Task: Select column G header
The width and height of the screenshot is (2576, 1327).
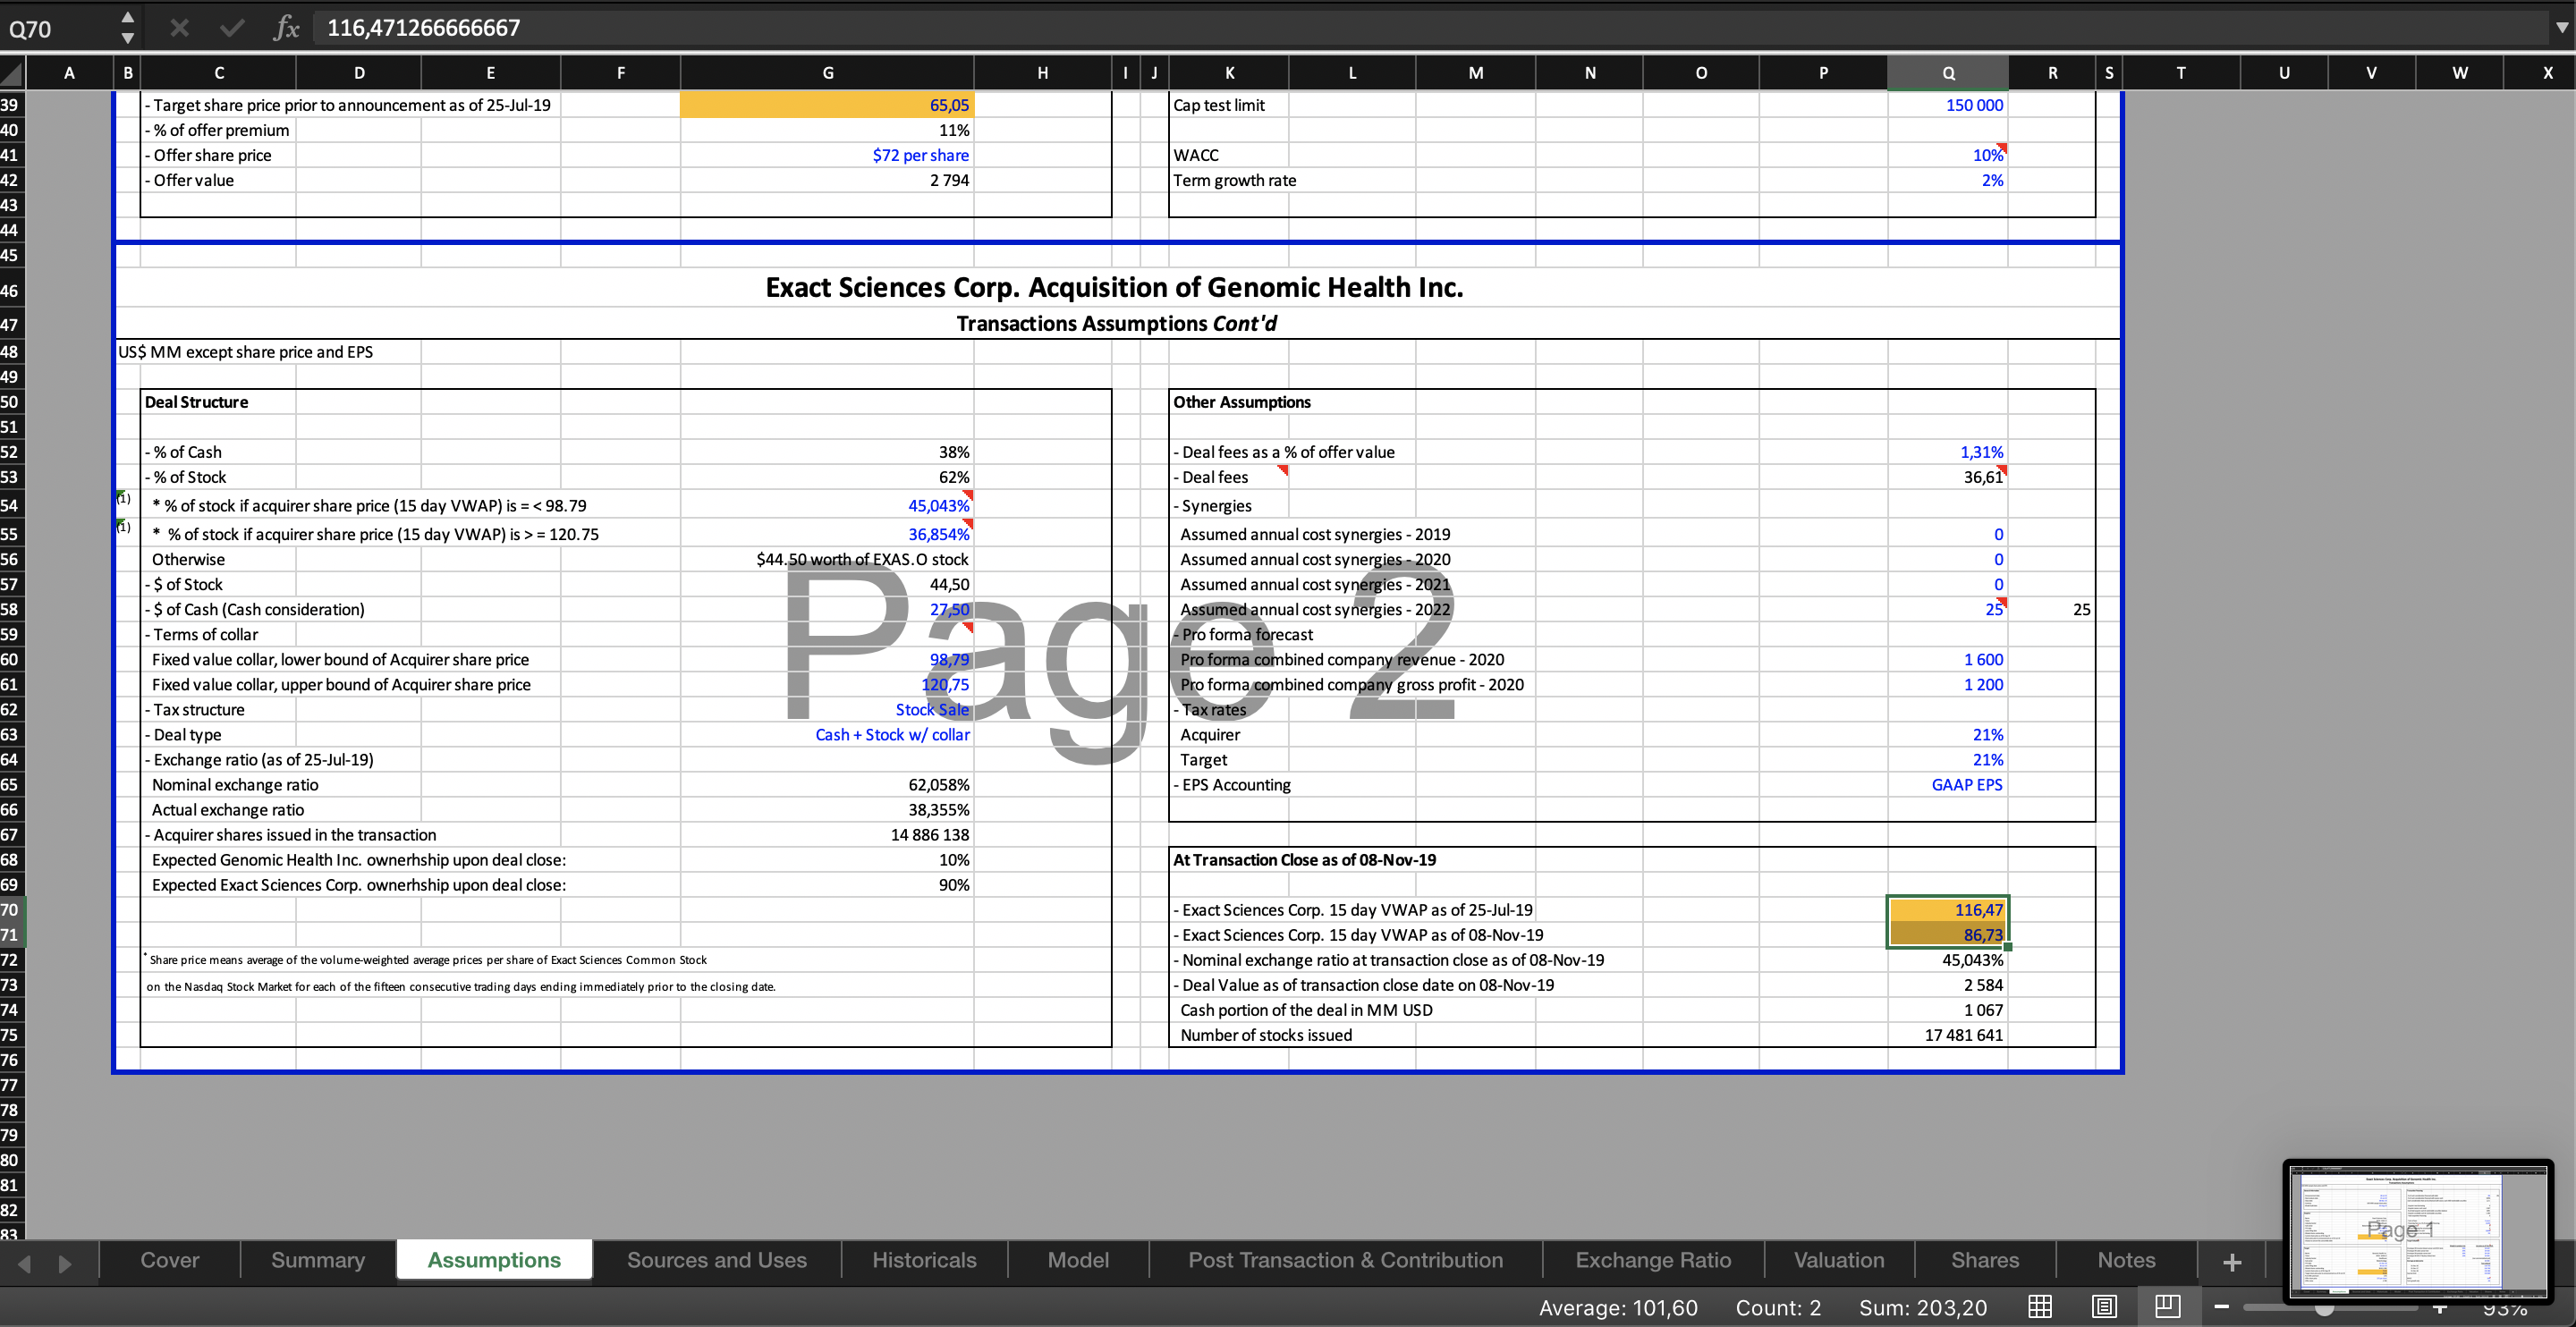Action: [827, 73]
